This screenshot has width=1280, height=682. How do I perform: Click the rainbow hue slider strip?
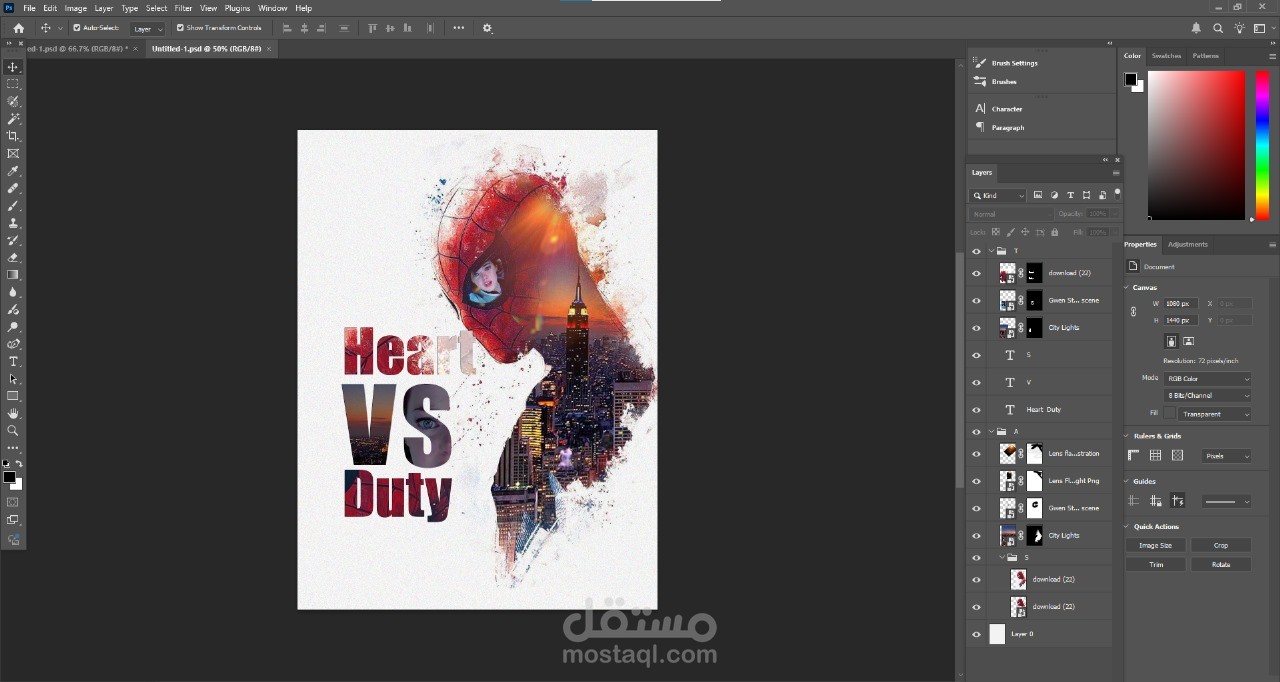pos(1262,145)
